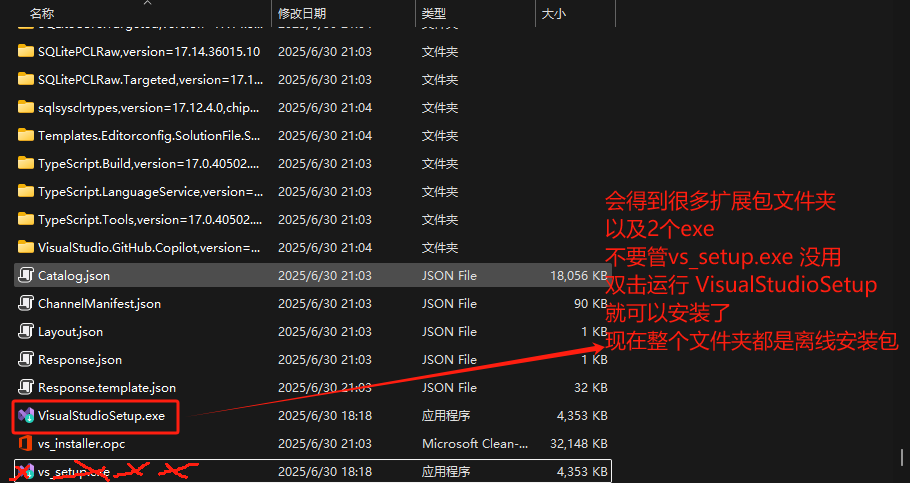This screenshot has height=483, width=910.
Task: Click the 2025/6/30 18:18 date of VisualStudioSetup.exe
Action: 324,416
